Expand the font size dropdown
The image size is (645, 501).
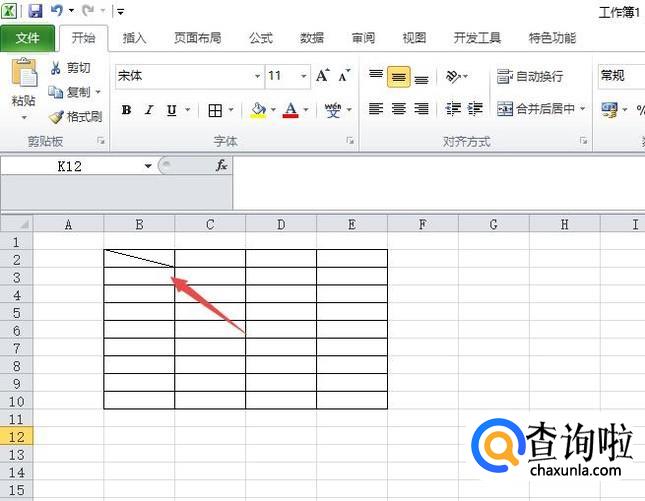304,76
